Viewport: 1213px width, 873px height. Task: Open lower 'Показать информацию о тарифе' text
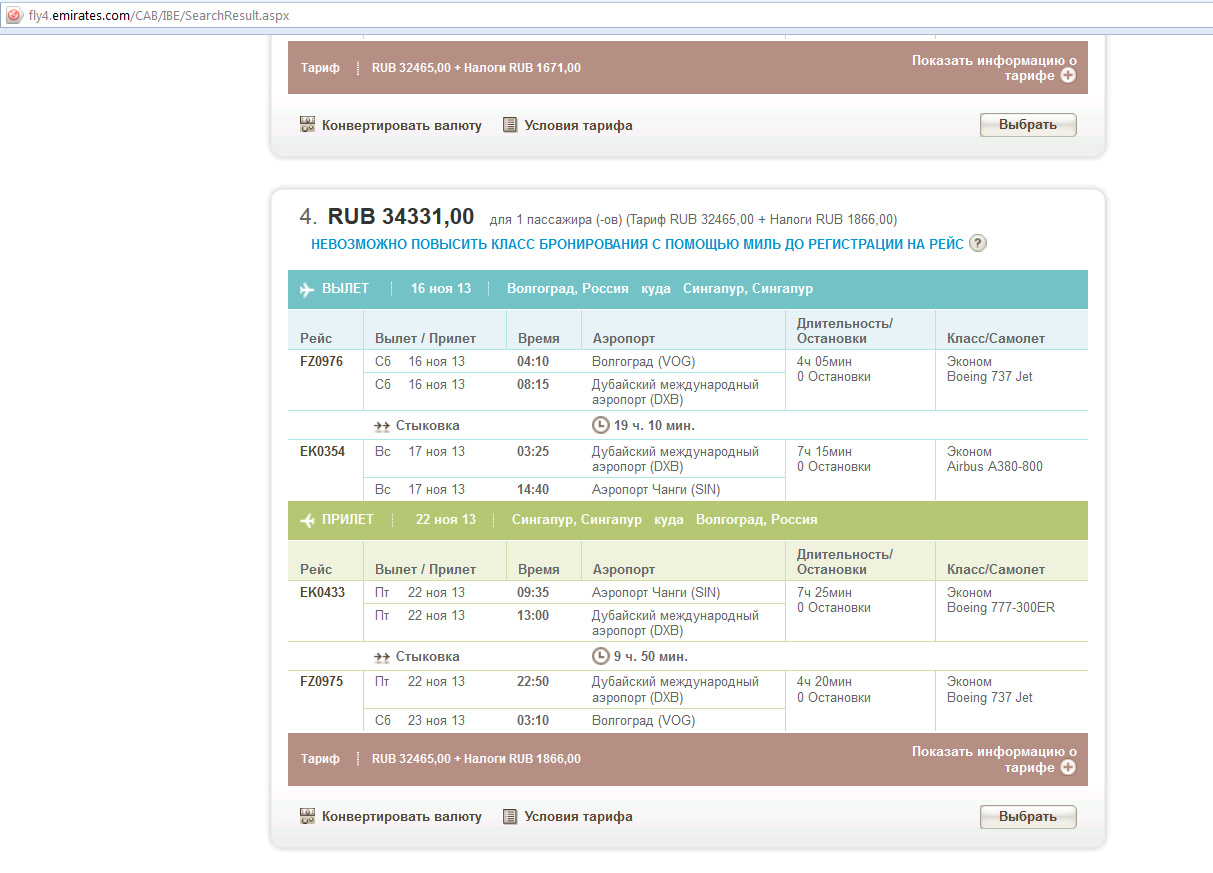click(993, 752)
